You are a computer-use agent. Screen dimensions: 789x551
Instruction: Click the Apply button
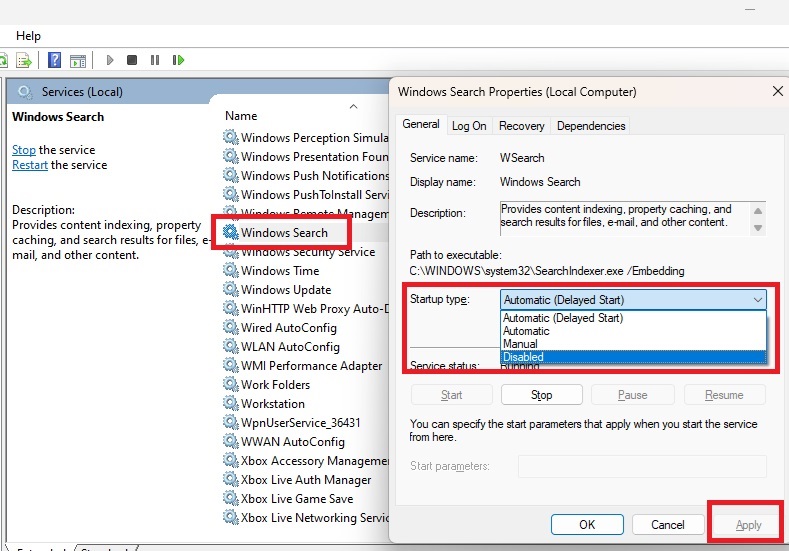[748, 525]
